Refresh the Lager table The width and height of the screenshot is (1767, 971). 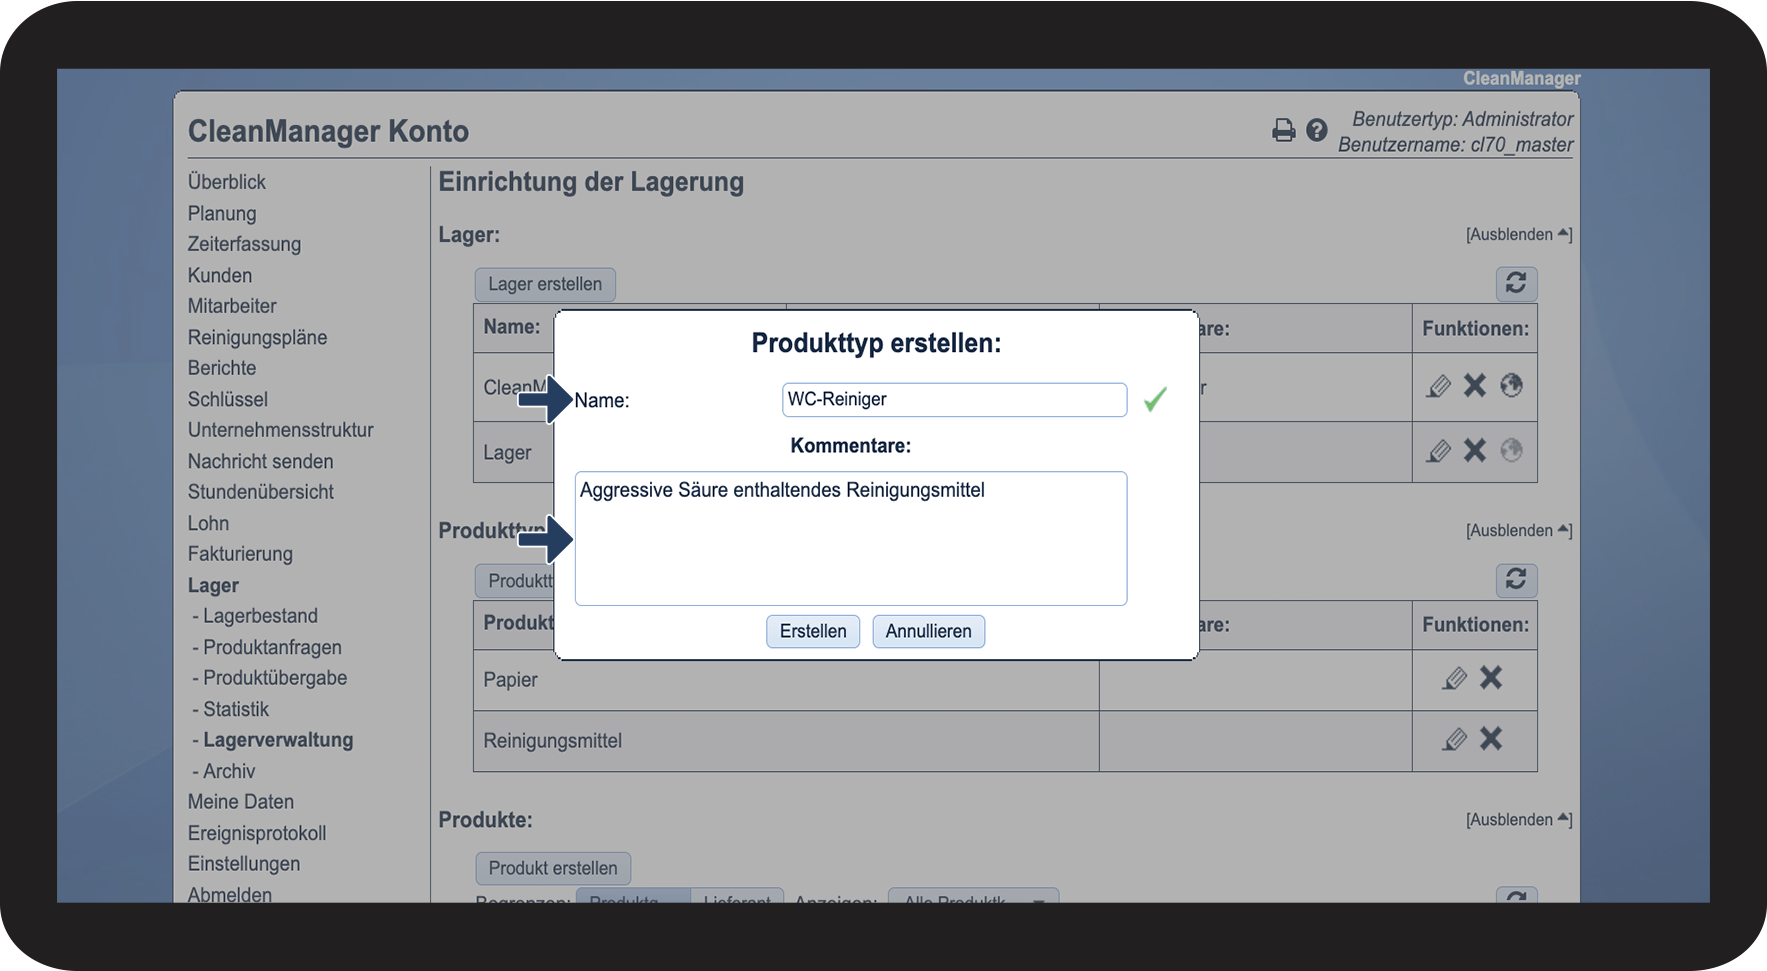1516,284
